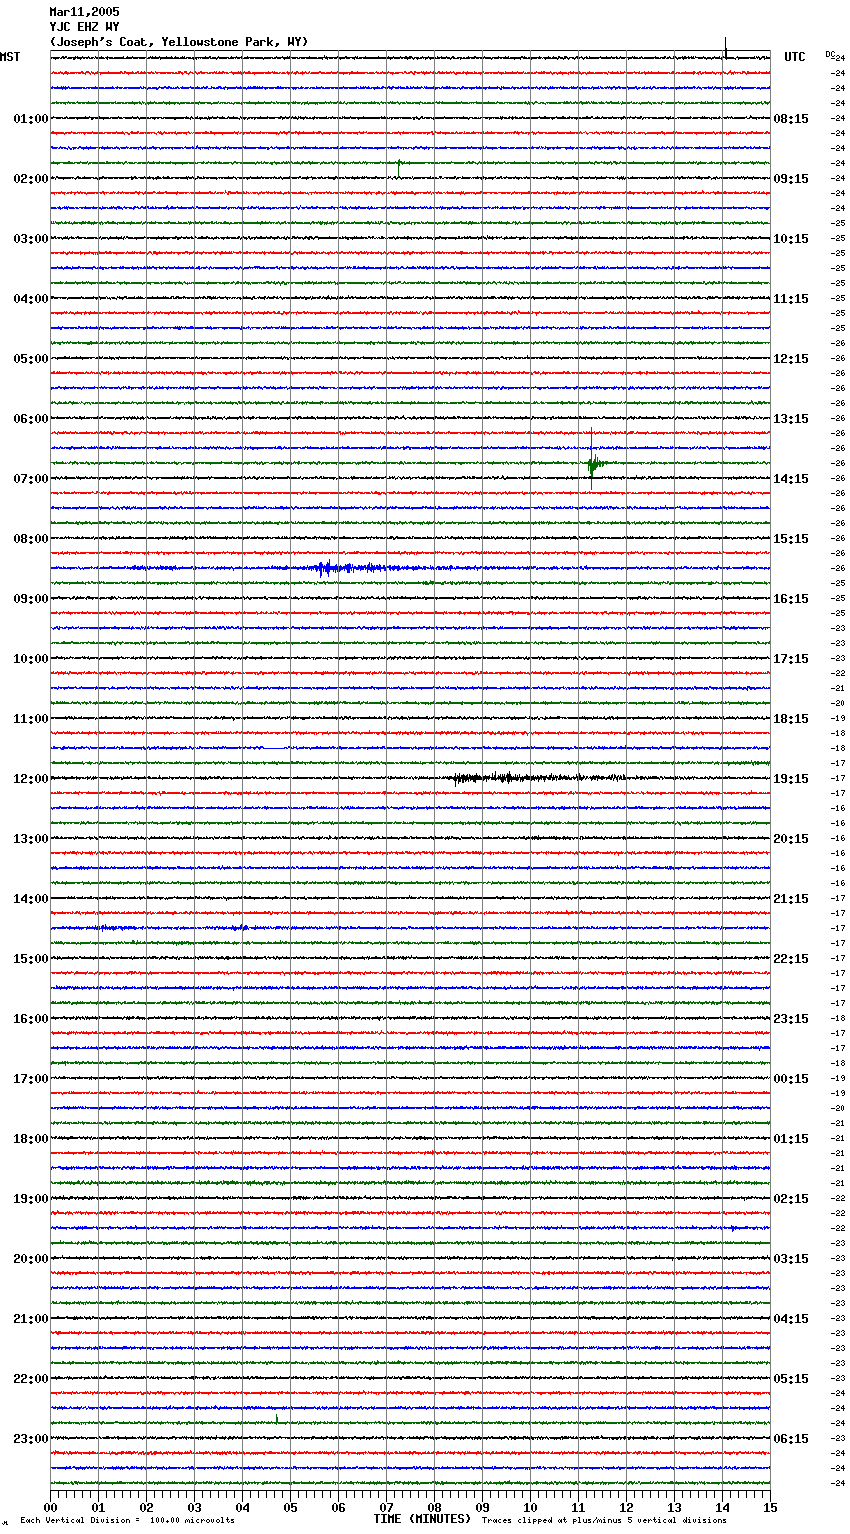
Task: Click the 06:15 UTC time label
Action: (x=791, y=1439)
